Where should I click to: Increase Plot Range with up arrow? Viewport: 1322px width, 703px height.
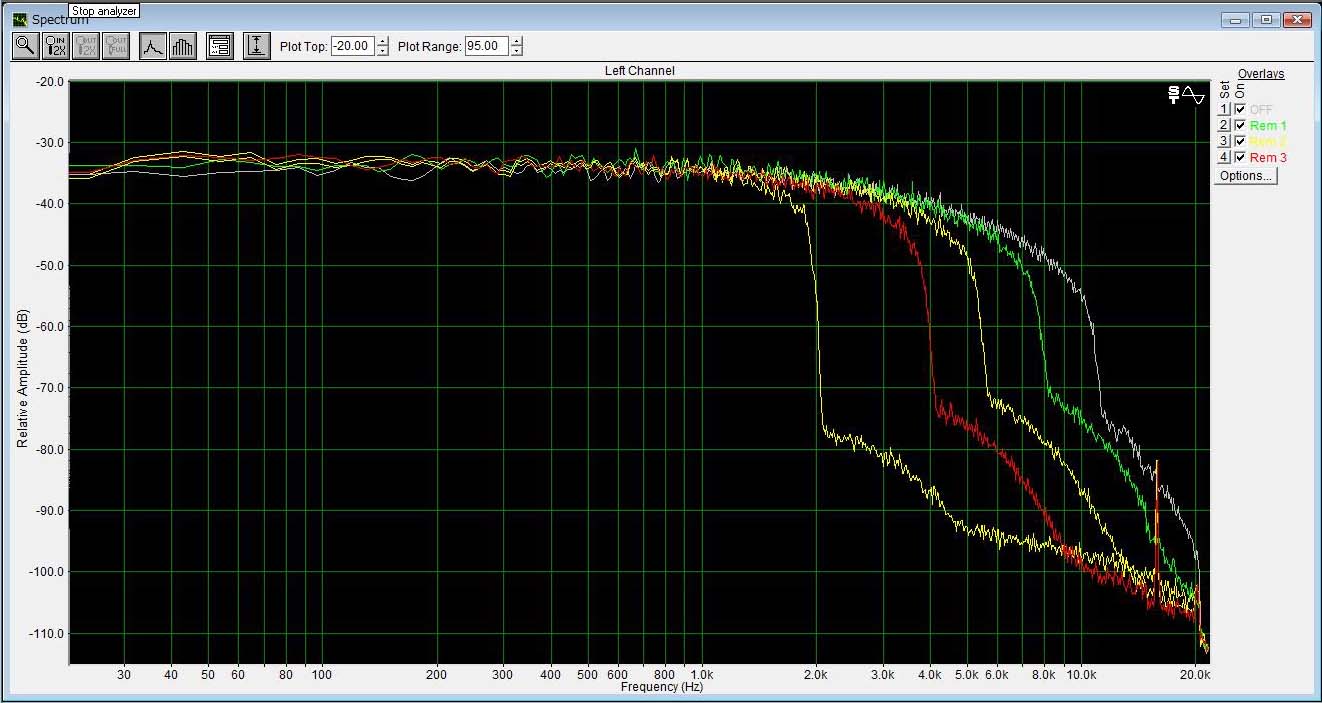pyautogui.click(x=516, y=41)
